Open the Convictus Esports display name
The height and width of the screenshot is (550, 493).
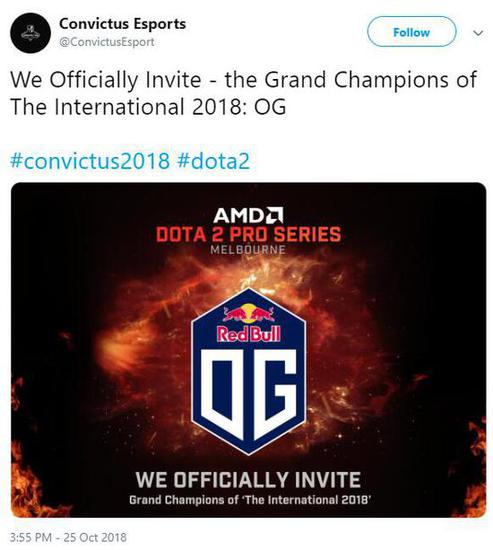click(x=122, y=24)
